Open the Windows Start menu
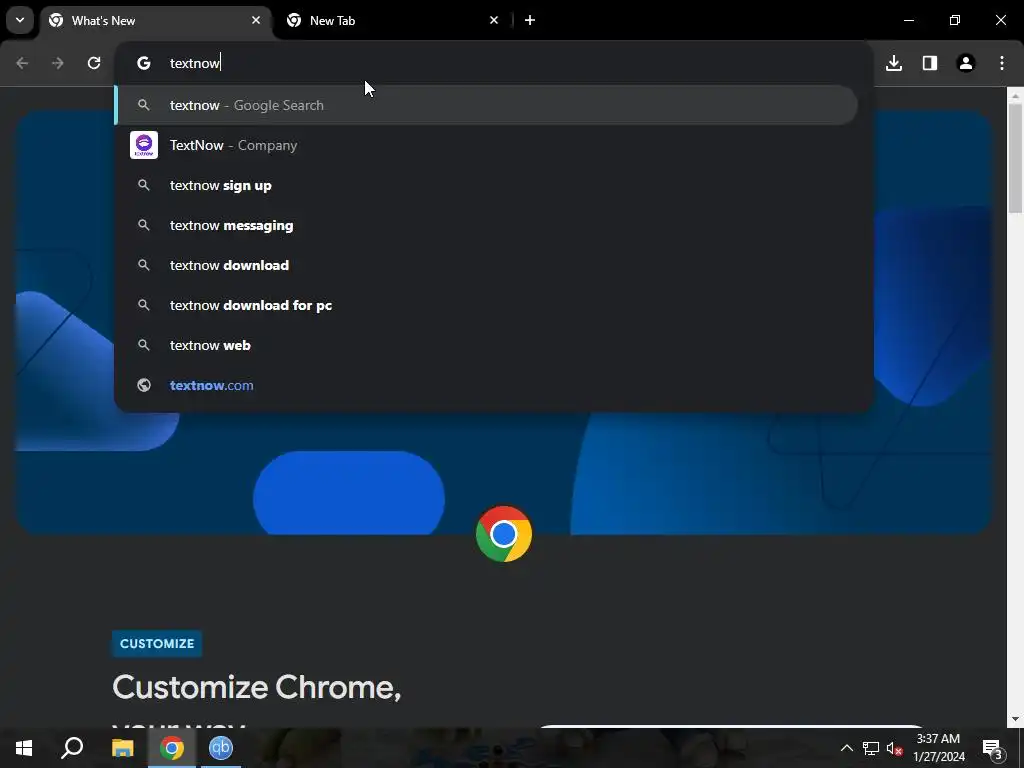Viewport: 1024px width, 768px height. 24,748
